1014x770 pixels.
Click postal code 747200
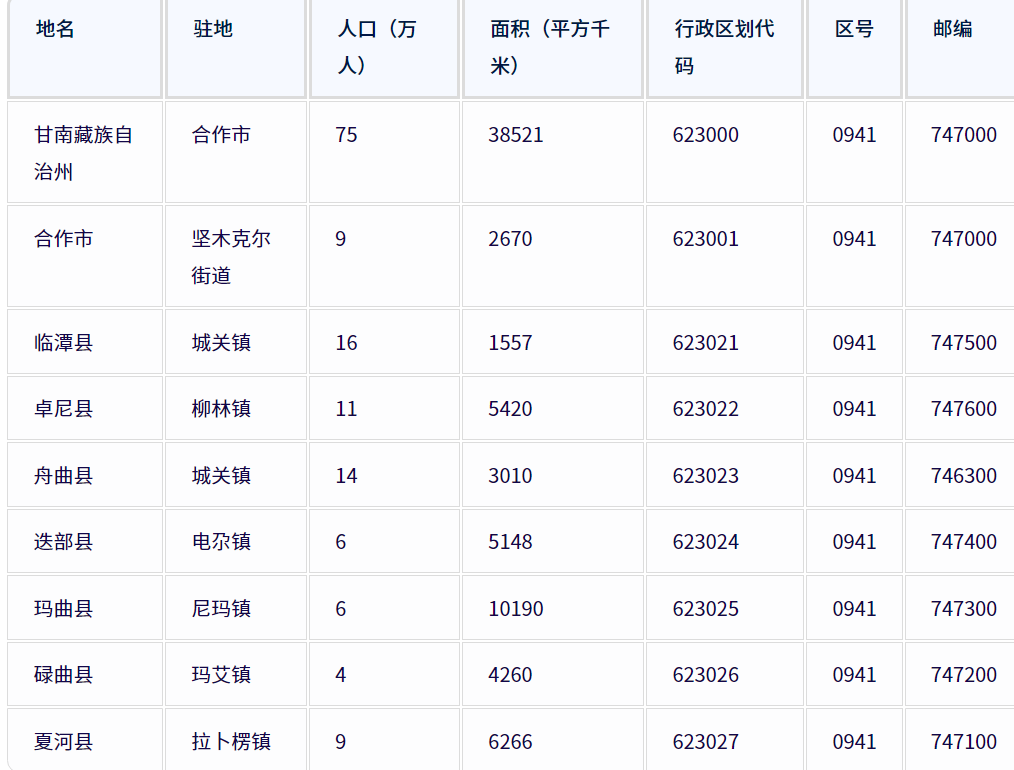pos(964,674)
